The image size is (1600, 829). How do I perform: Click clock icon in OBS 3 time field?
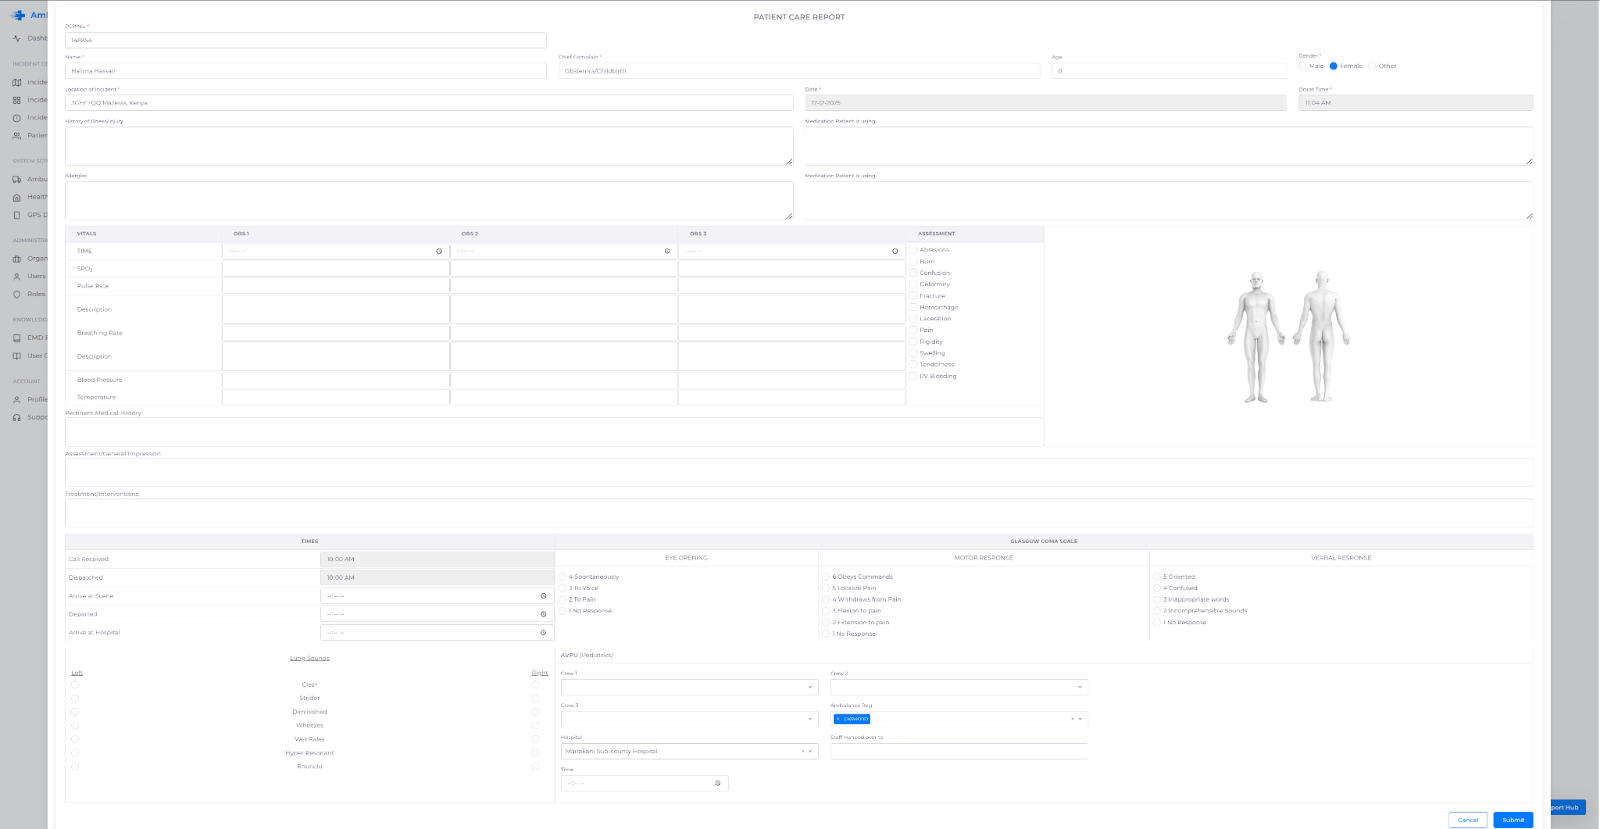895,251
